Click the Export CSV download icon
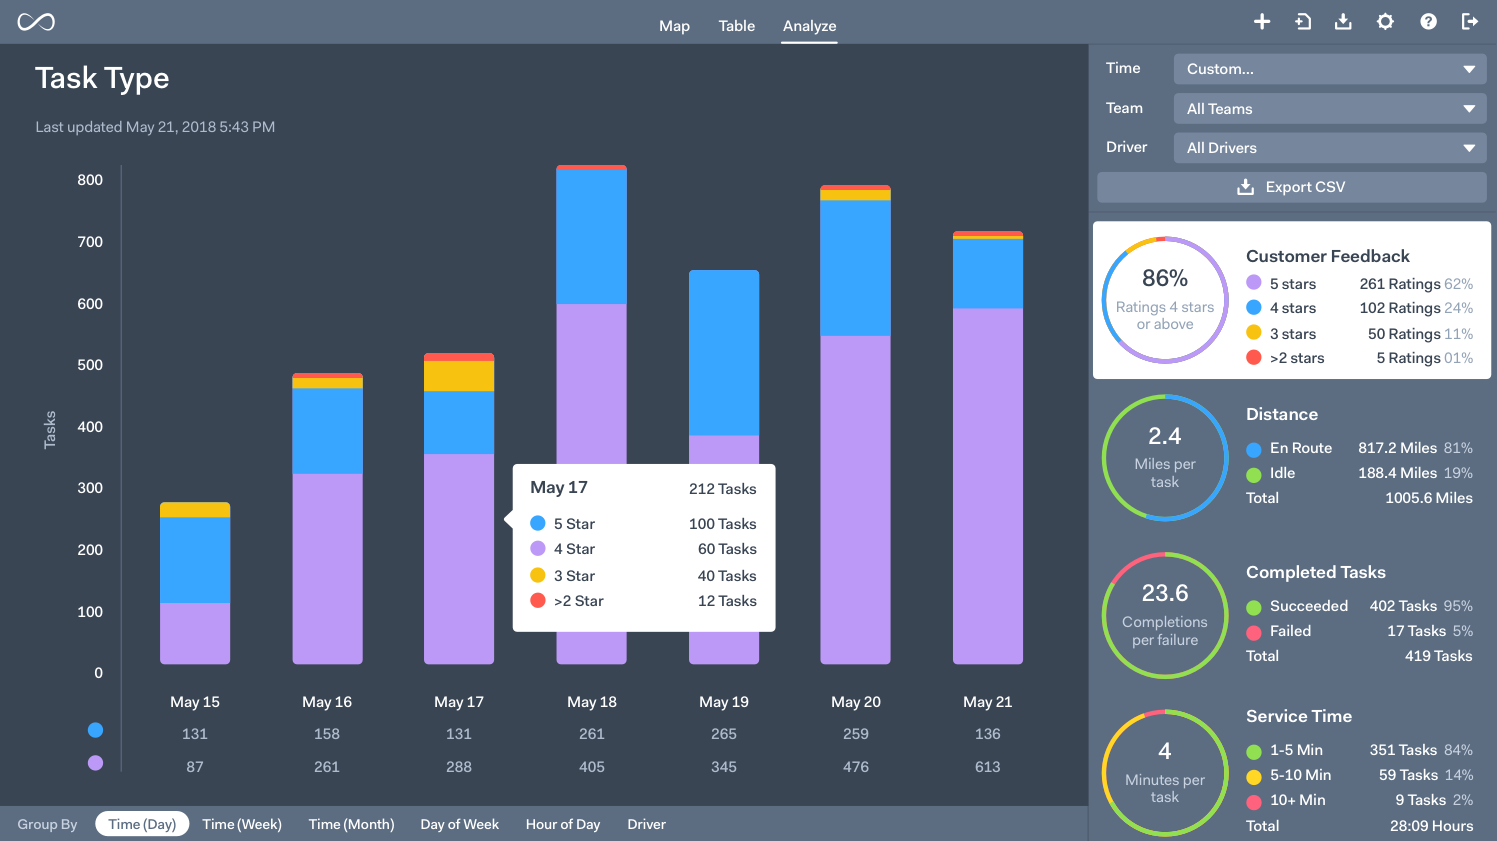Viewport: 1497px width, 841px height. tap(1244, 186)
